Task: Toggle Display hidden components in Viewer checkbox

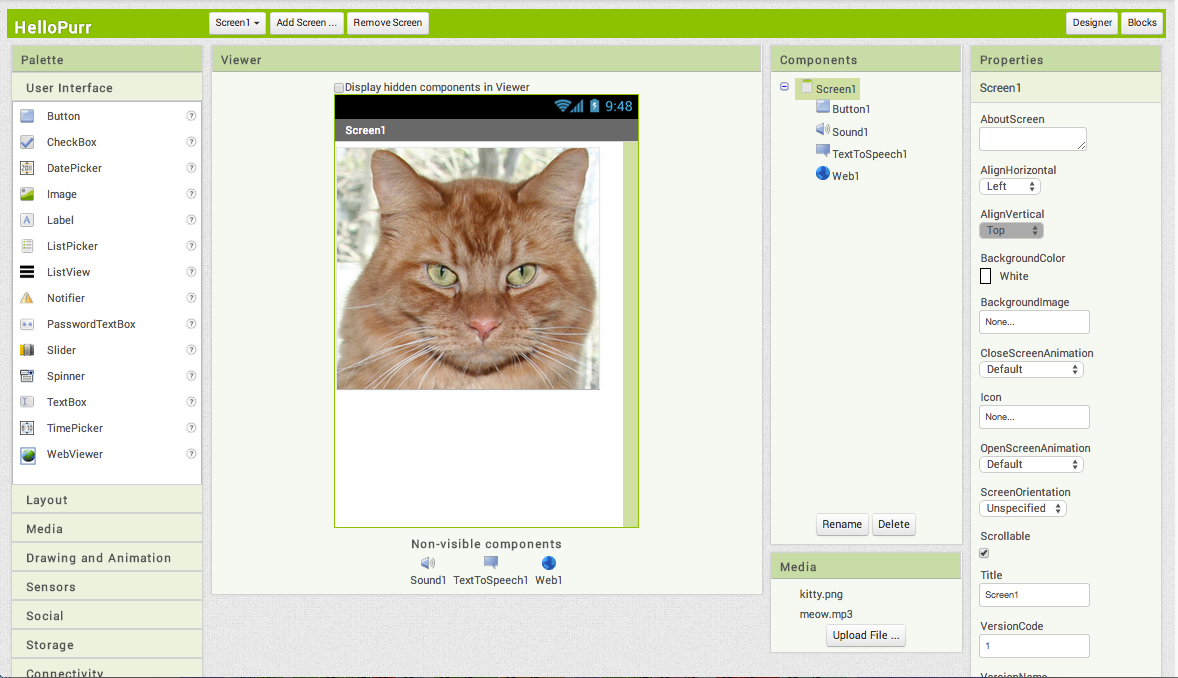Action: (x=339, y=88)
